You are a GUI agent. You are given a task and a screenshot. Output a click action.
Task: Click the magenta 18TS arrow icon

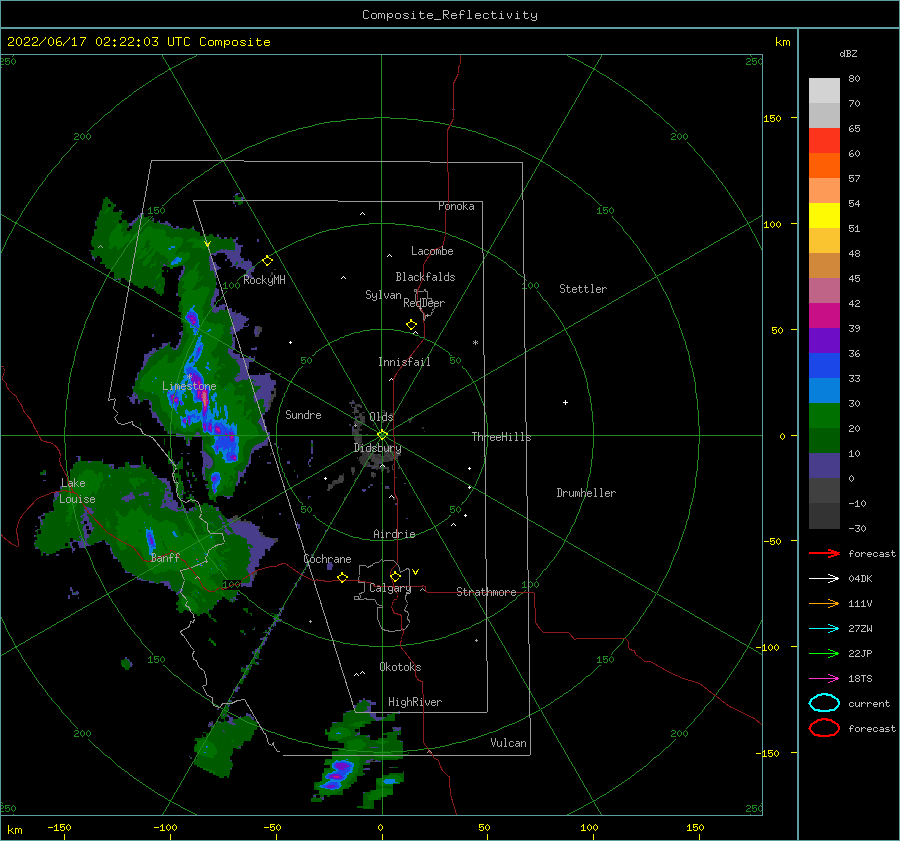824,679
